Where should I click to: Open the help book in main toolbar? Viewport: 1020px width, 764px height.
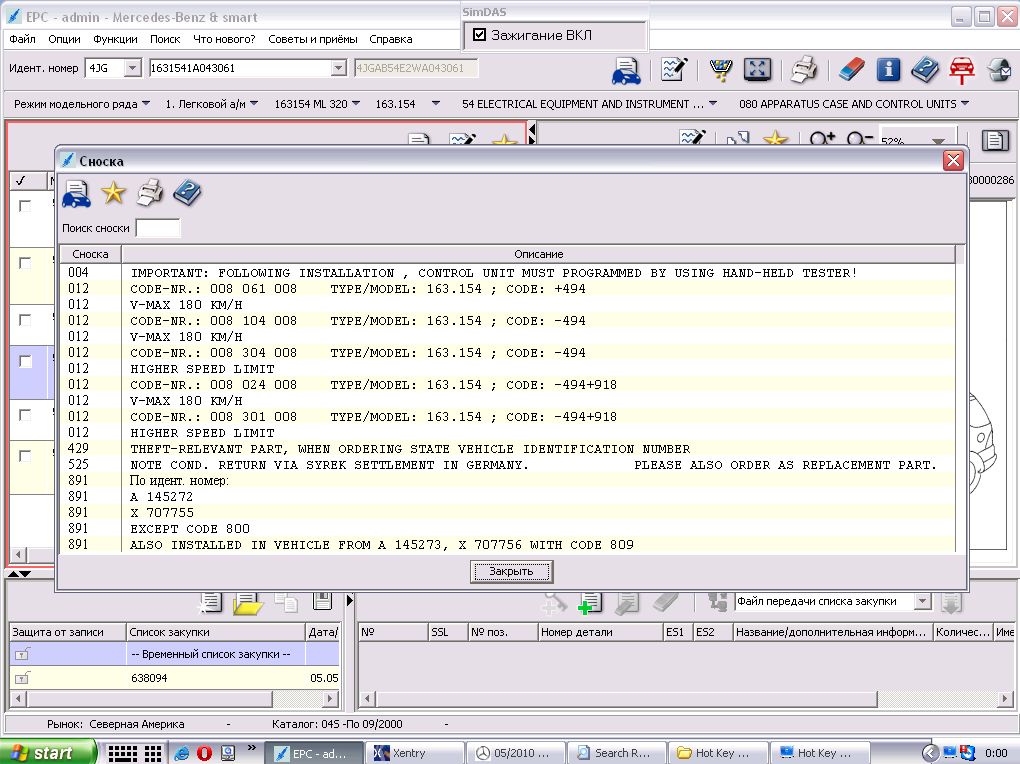coord(924,70)
